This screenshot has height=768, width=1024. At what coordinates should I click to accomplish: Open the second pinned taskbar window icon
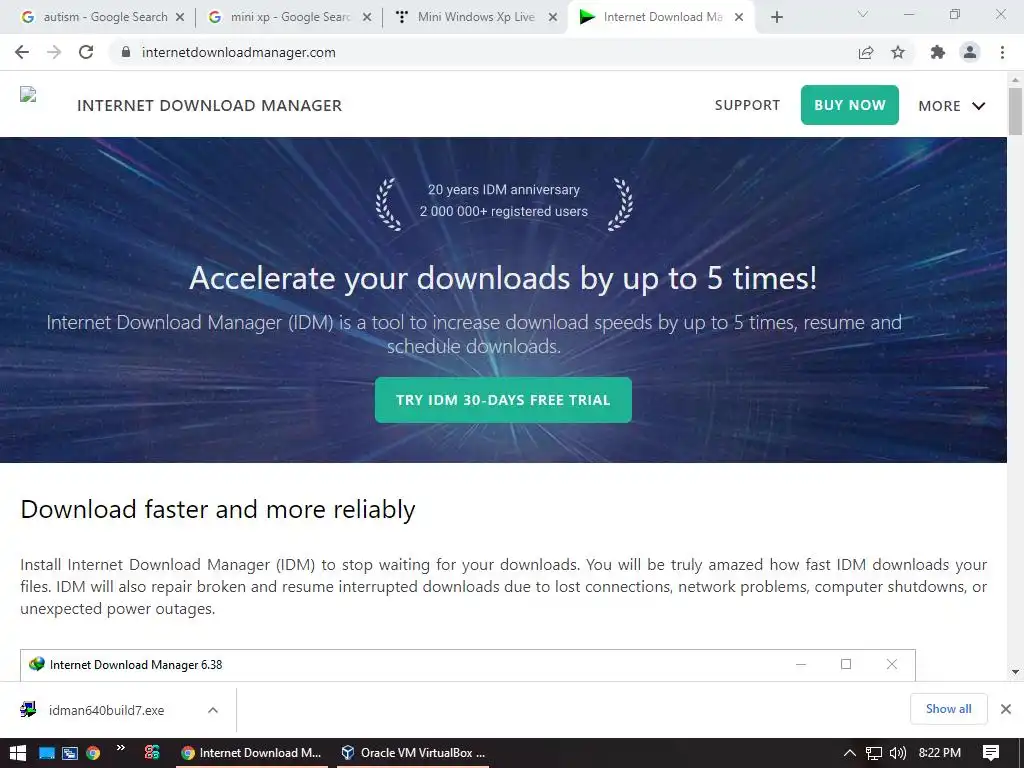[x=69, y=753]
